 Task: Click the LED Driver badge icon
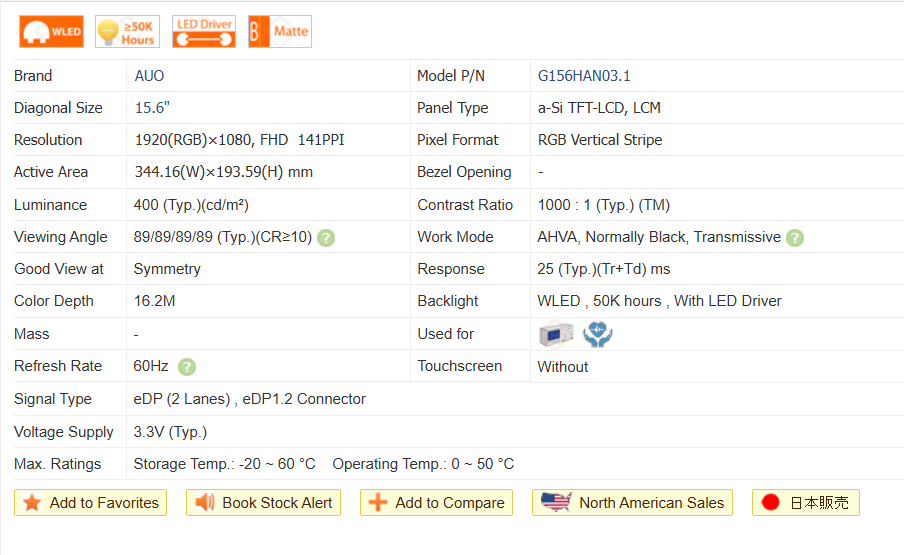coord(204,32)
